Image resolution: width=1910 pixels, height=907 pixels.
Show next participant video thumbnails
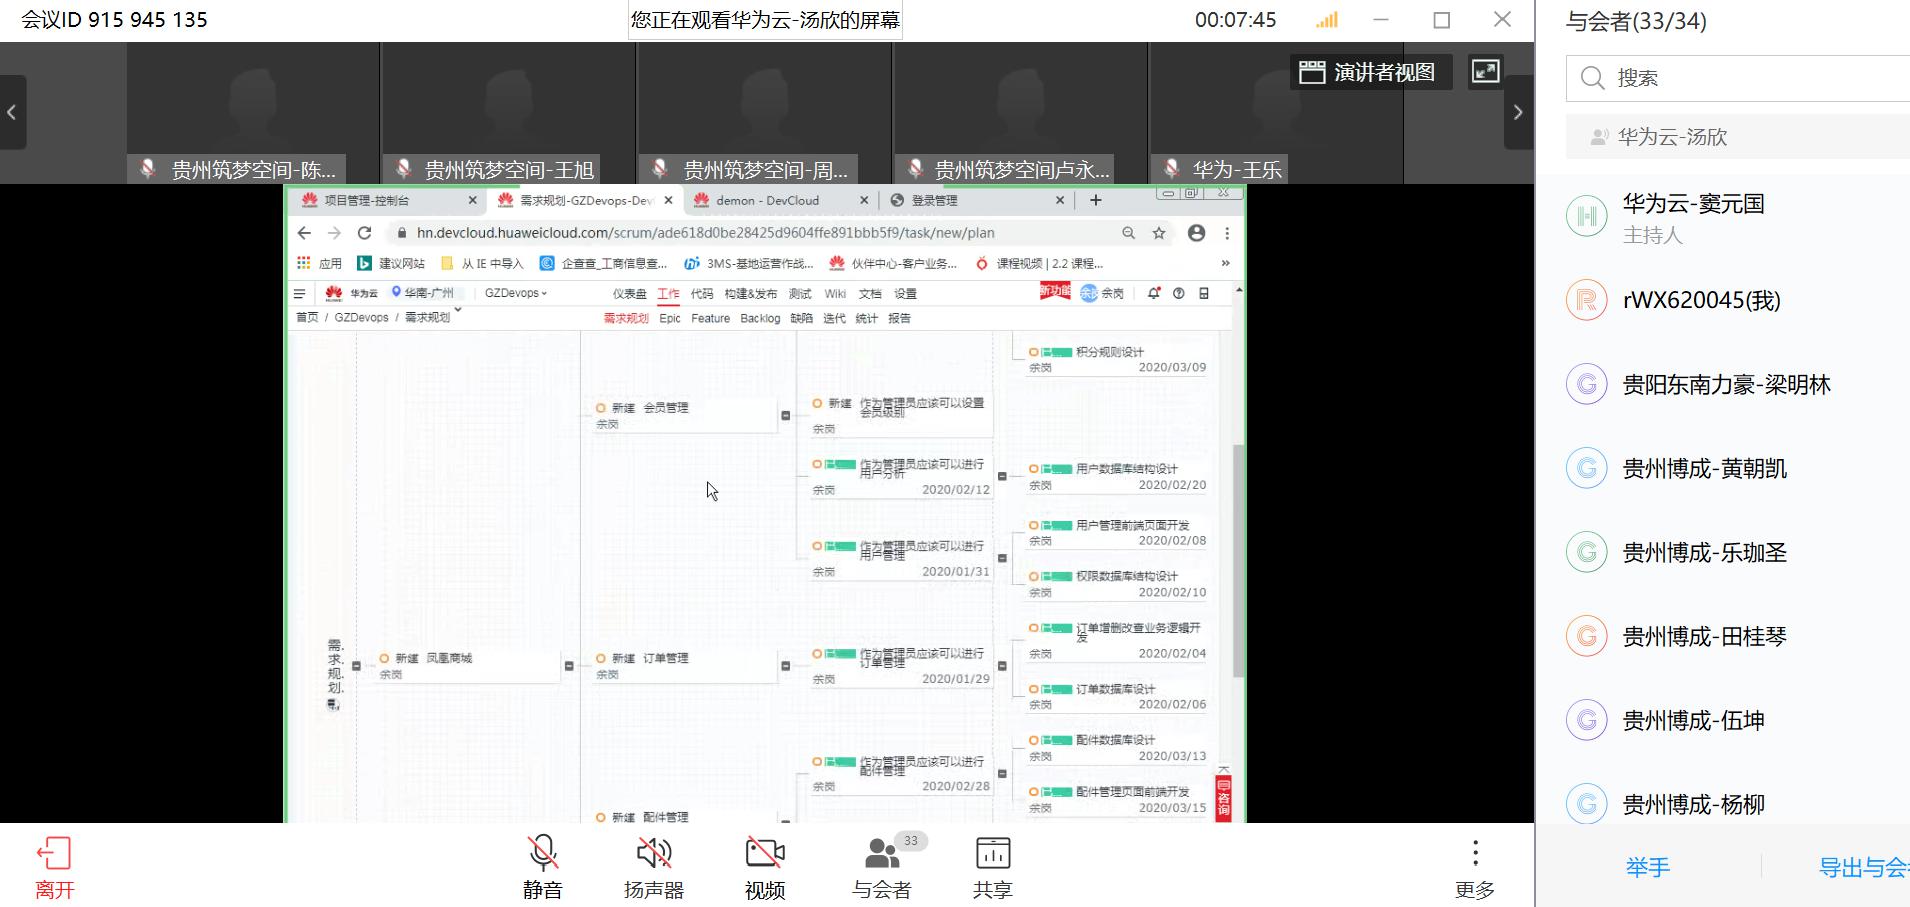(x=1518, y=112)
